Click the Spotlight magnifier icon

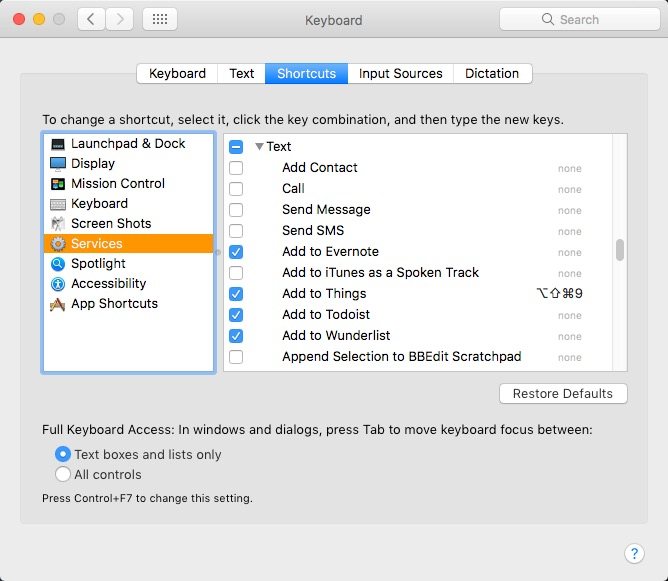[x=58, y=264]
